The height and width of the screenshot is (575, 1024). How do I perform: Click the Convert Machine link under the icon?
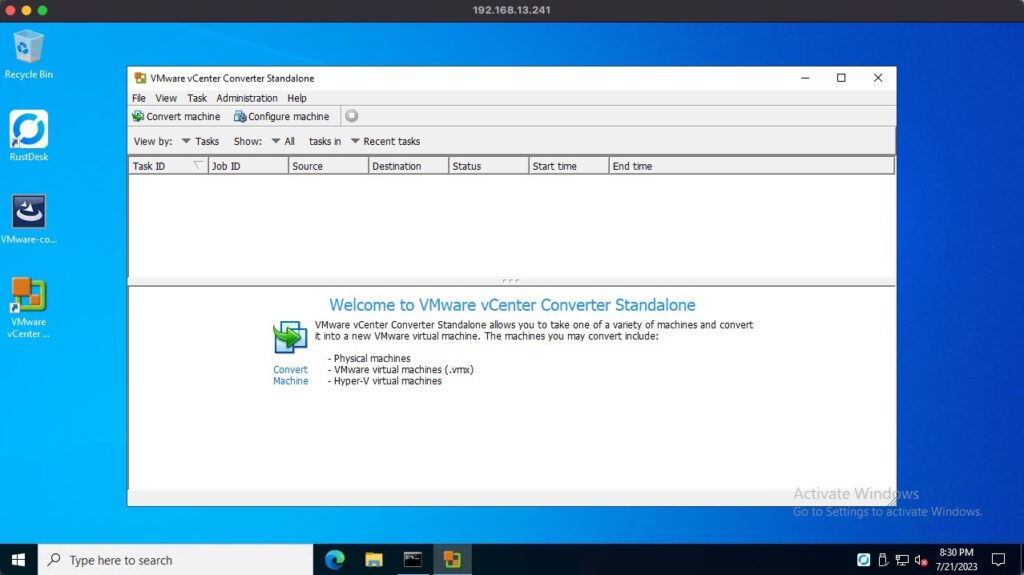291,375
